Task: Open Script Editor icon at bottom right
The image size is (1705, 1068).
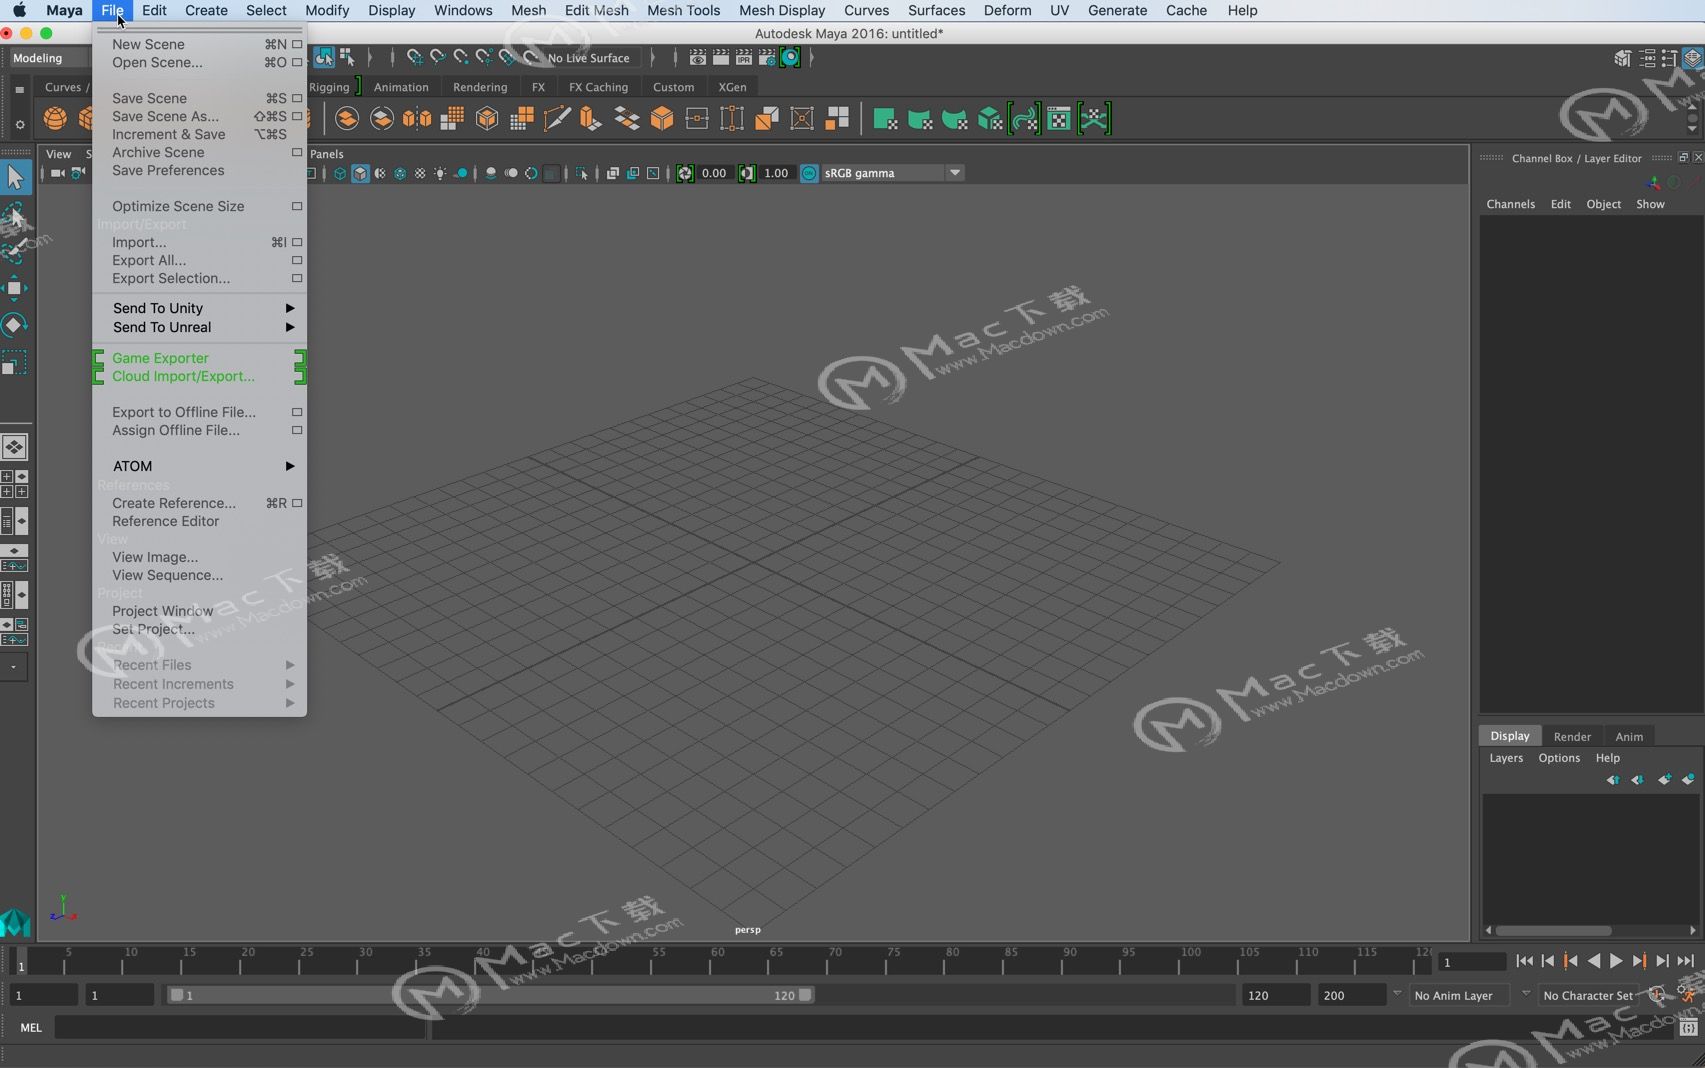Action: point(1689,1027)
